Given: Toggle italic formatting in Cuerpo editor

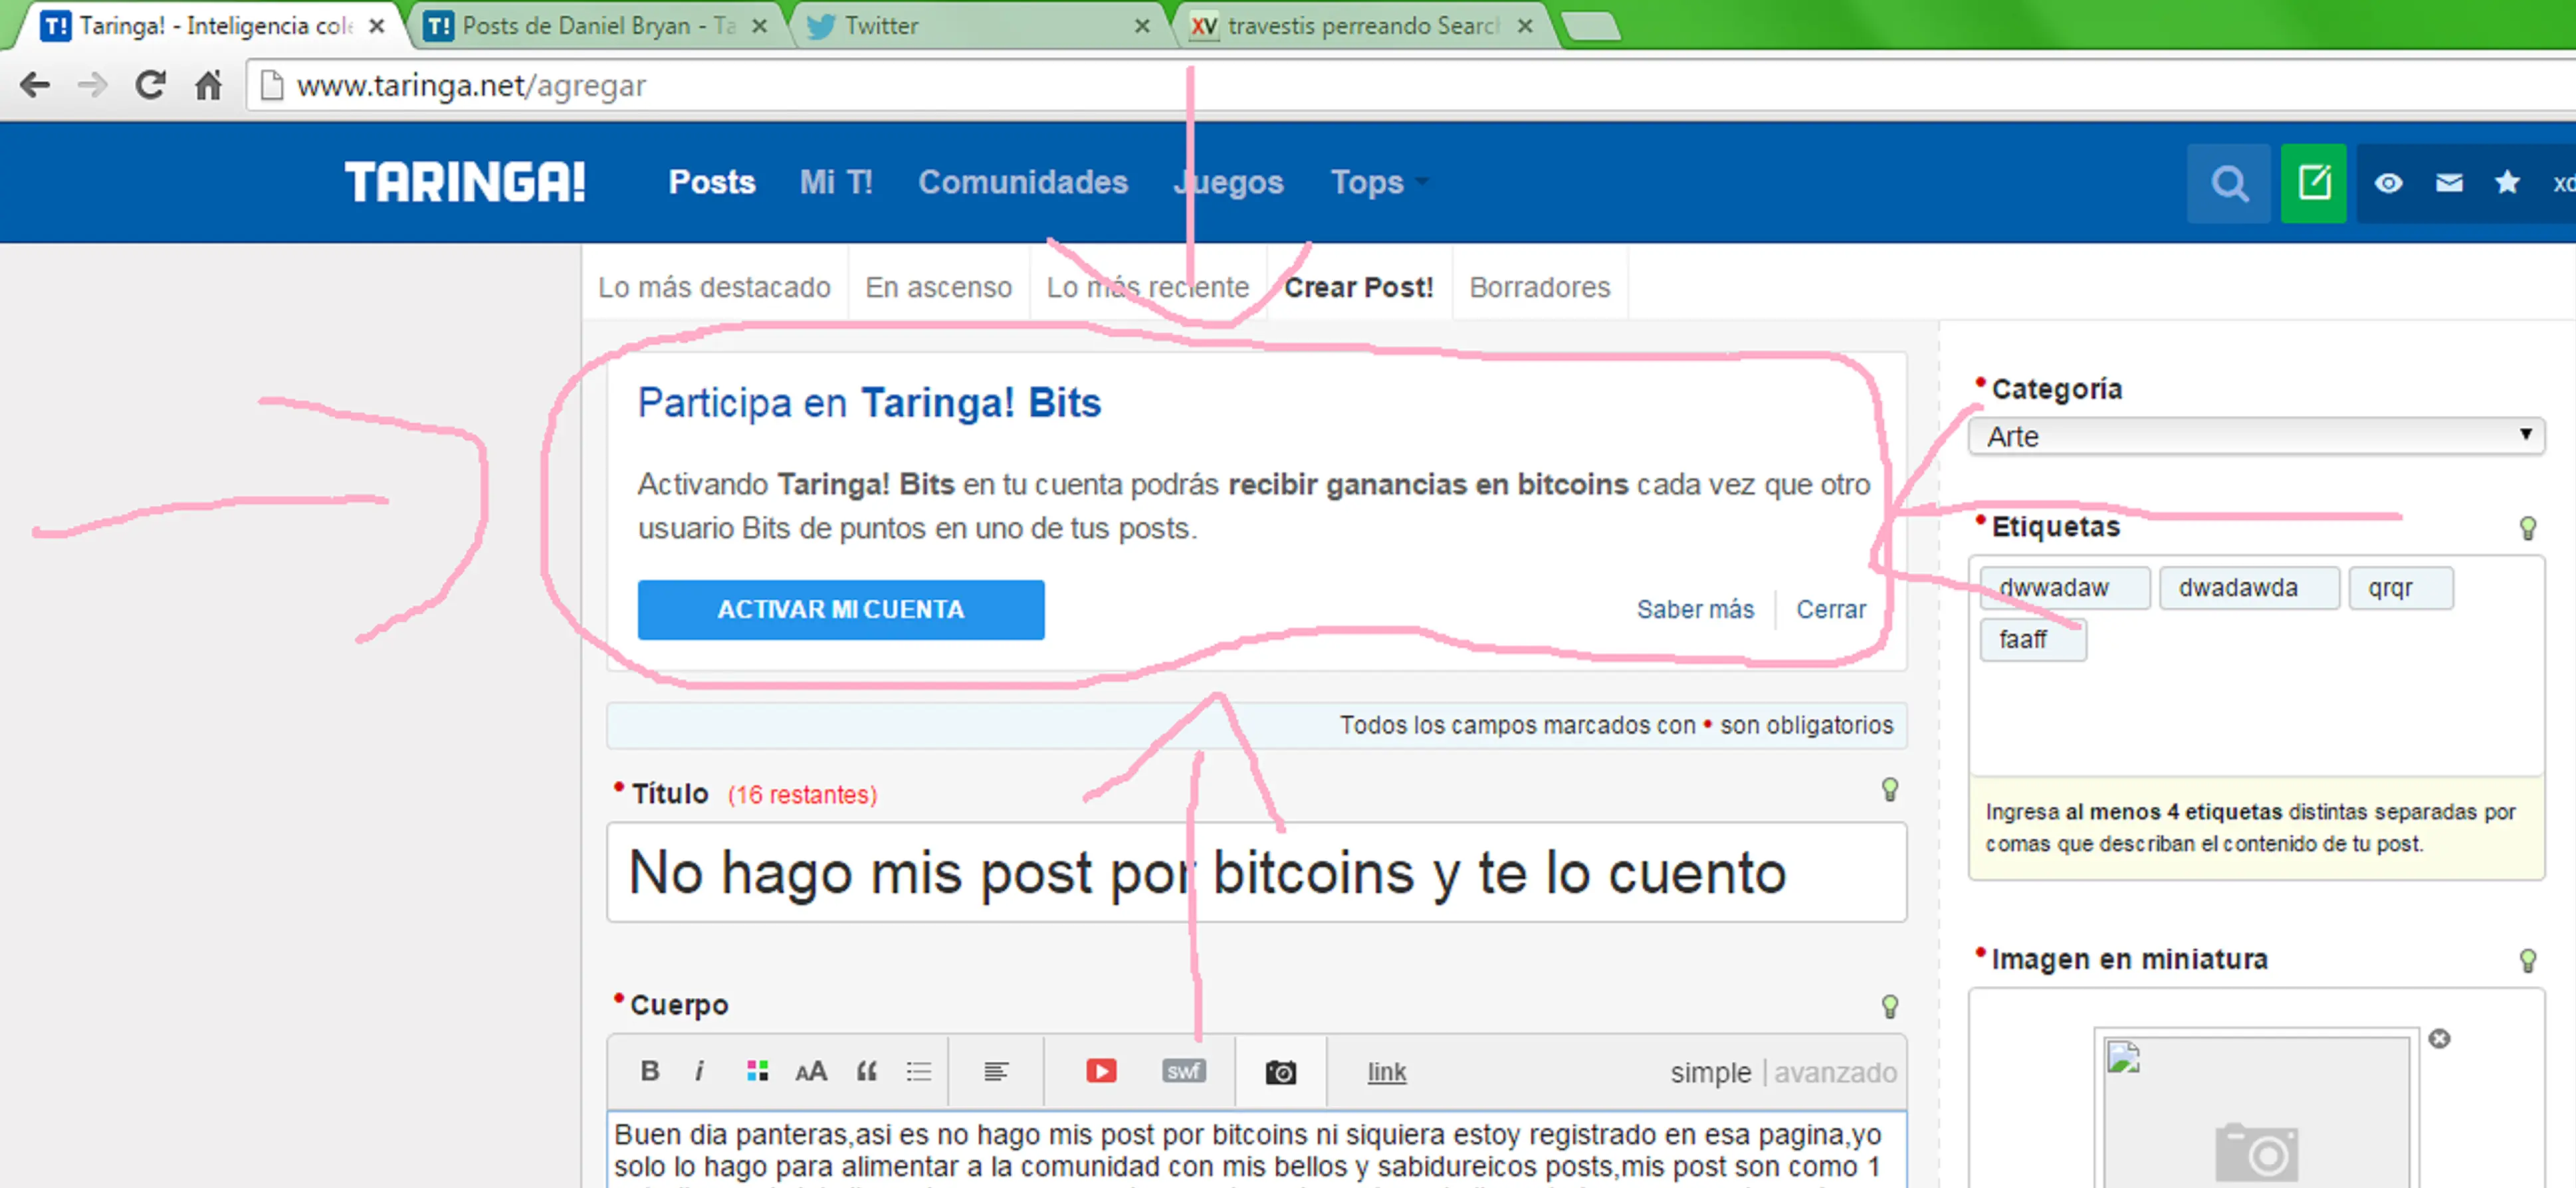Looking at the screenshot, I should [x=699, y=1071].
